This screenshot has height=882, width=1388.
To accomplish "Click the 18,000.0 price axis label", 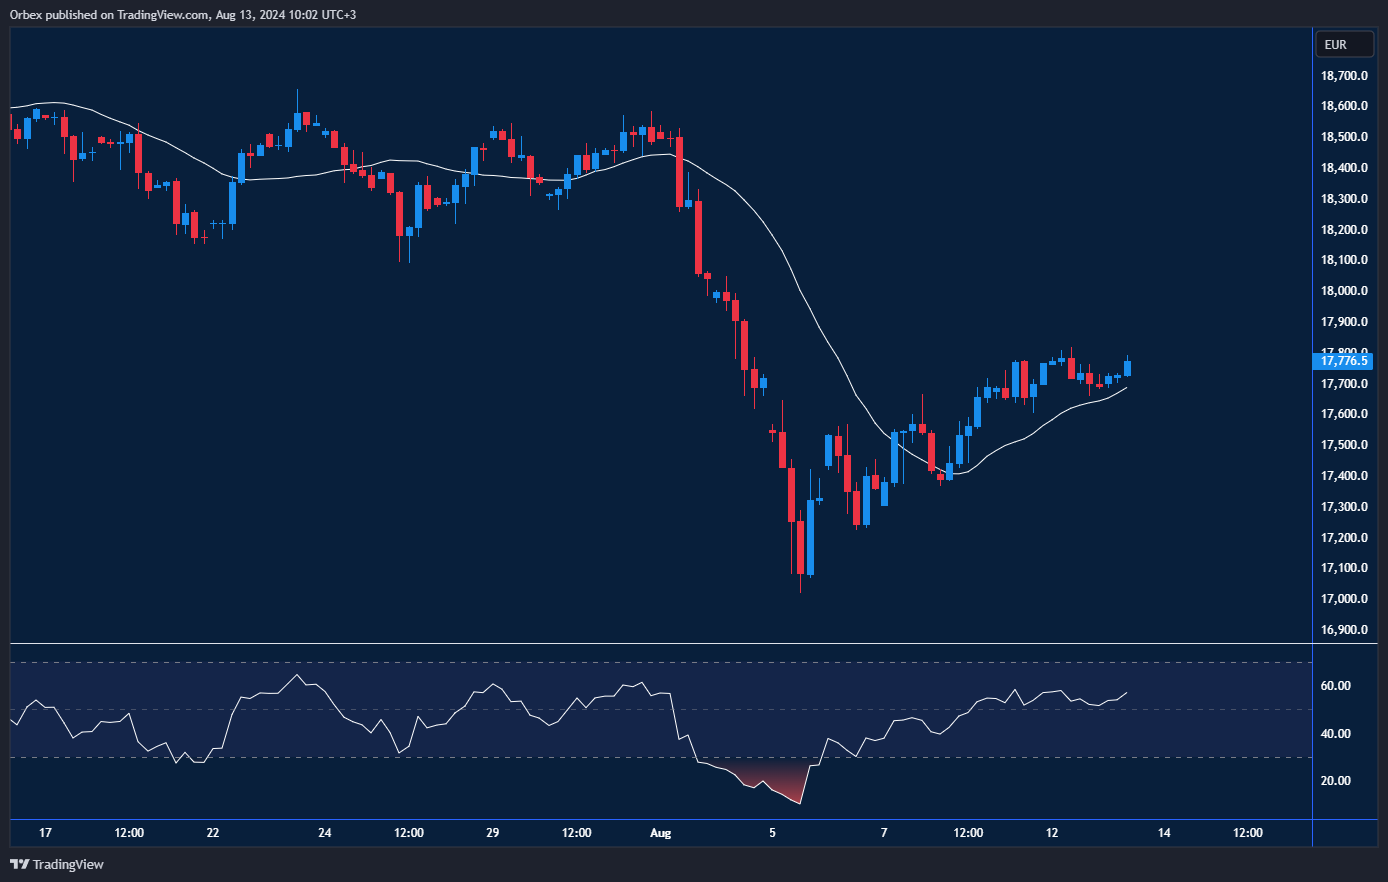I will click(1344, 291).
